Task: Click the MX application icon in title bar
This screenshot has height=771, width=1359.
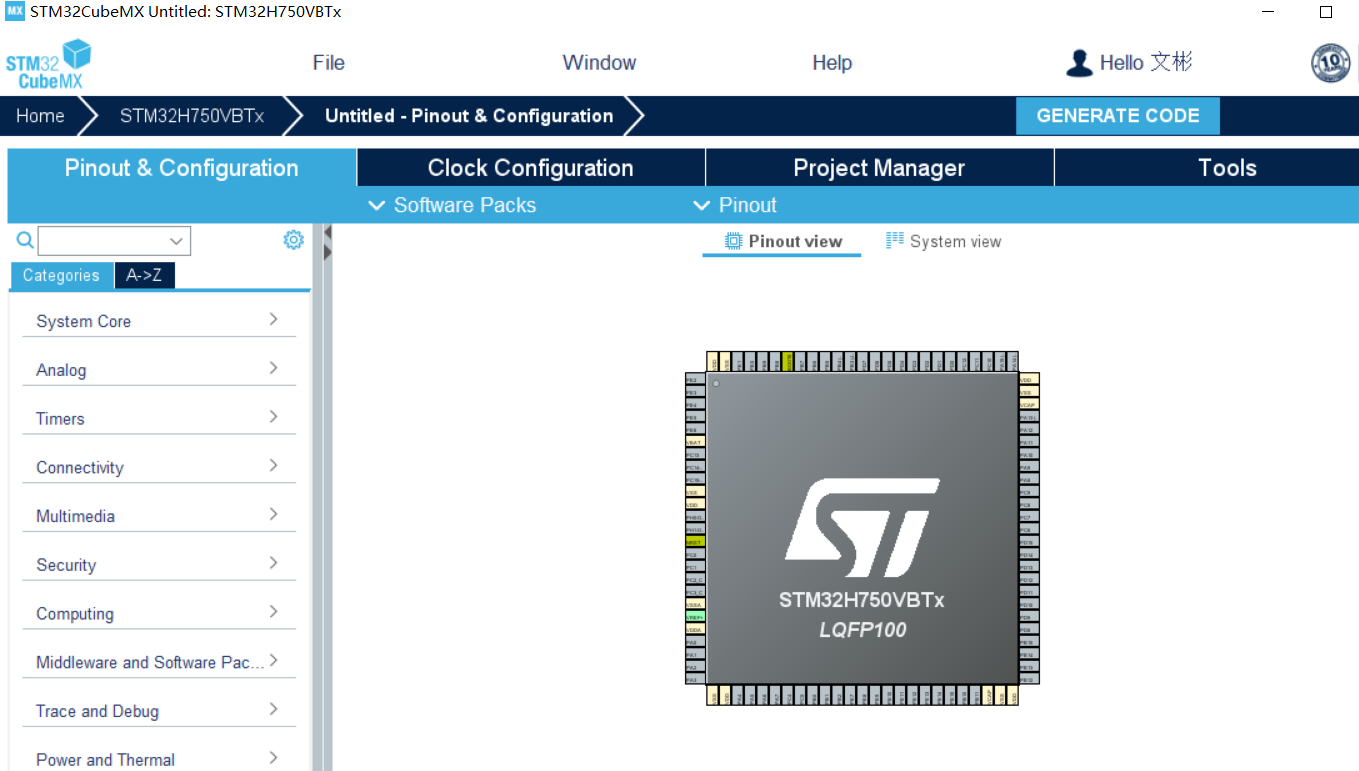Action: (15, 11)
